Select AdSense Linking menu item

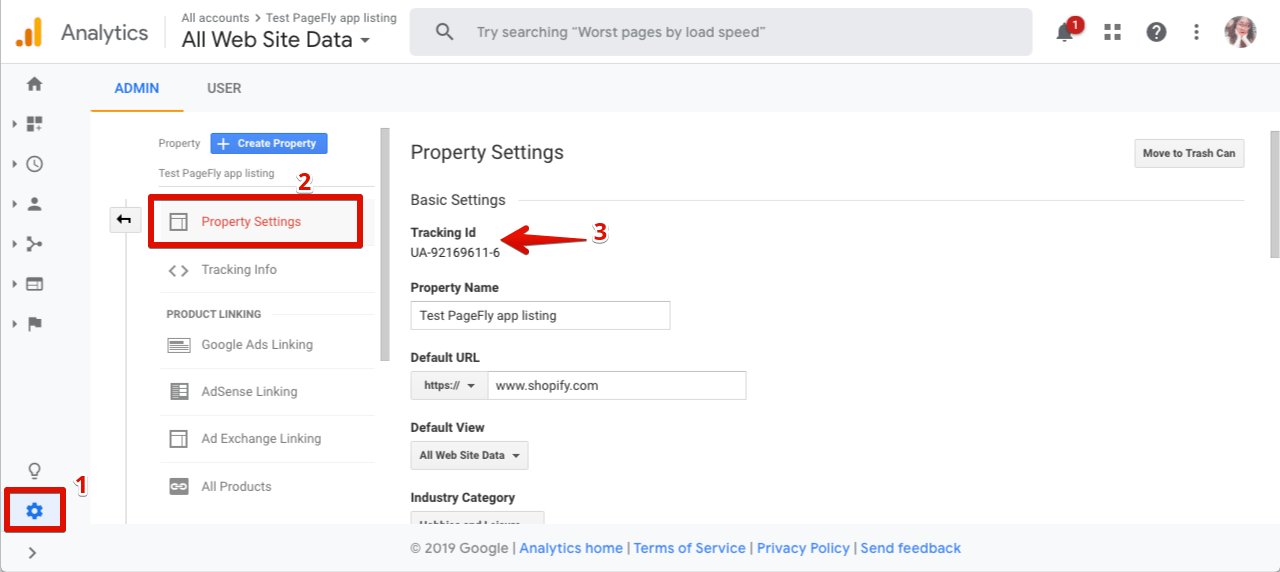[267, 392]
